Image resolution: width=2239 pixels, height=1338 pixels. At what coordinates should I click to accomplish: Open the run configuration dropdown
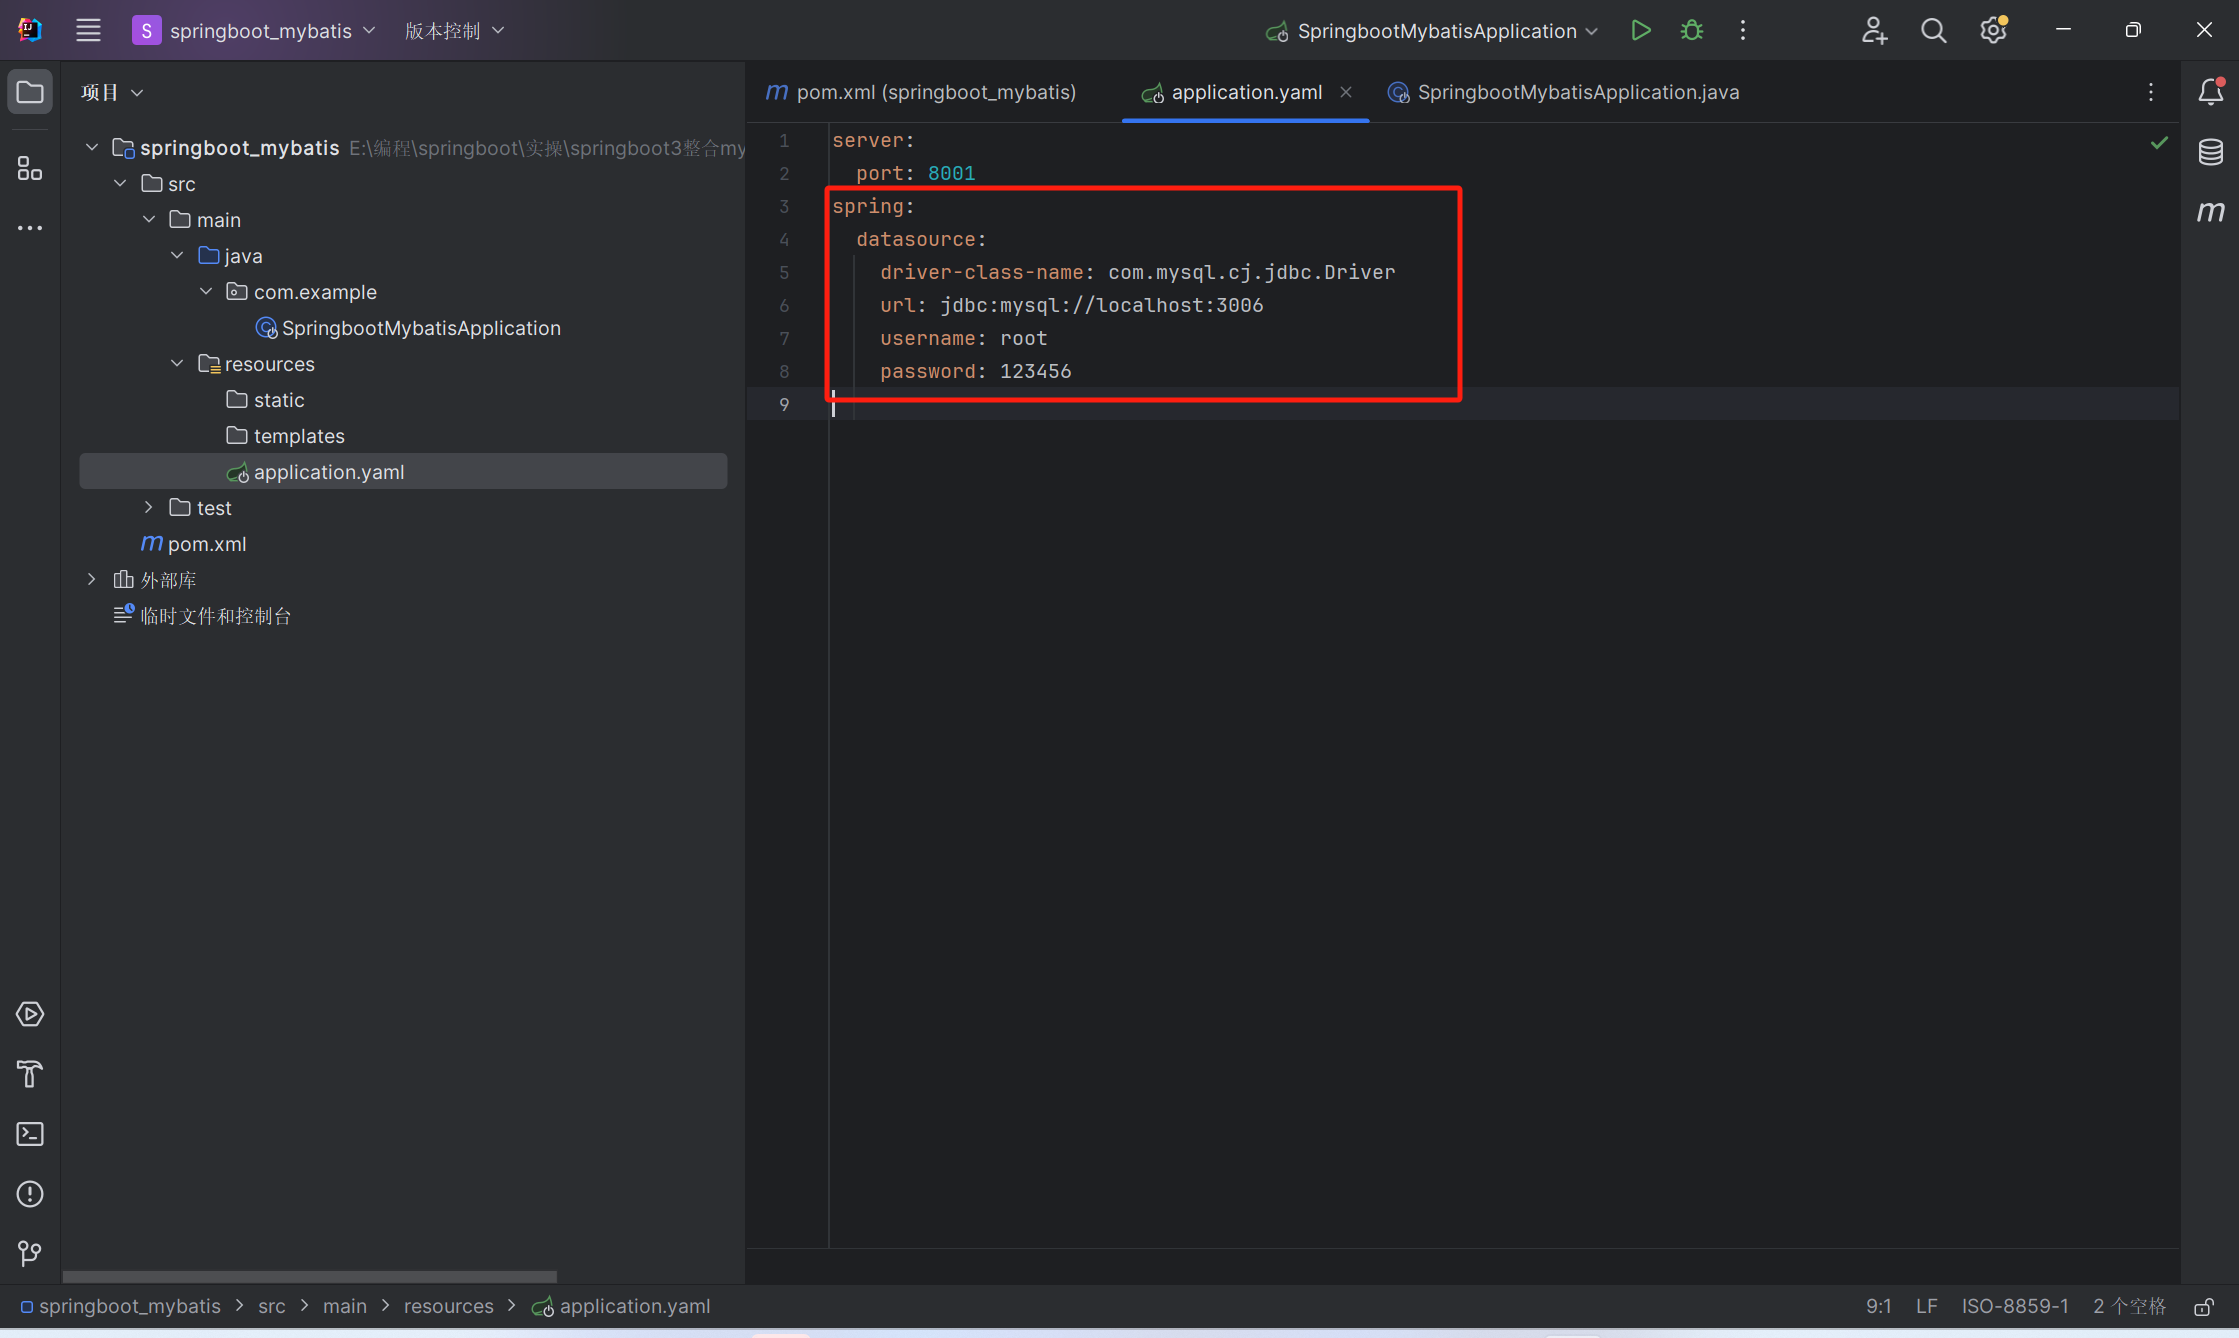point(1436,31)
